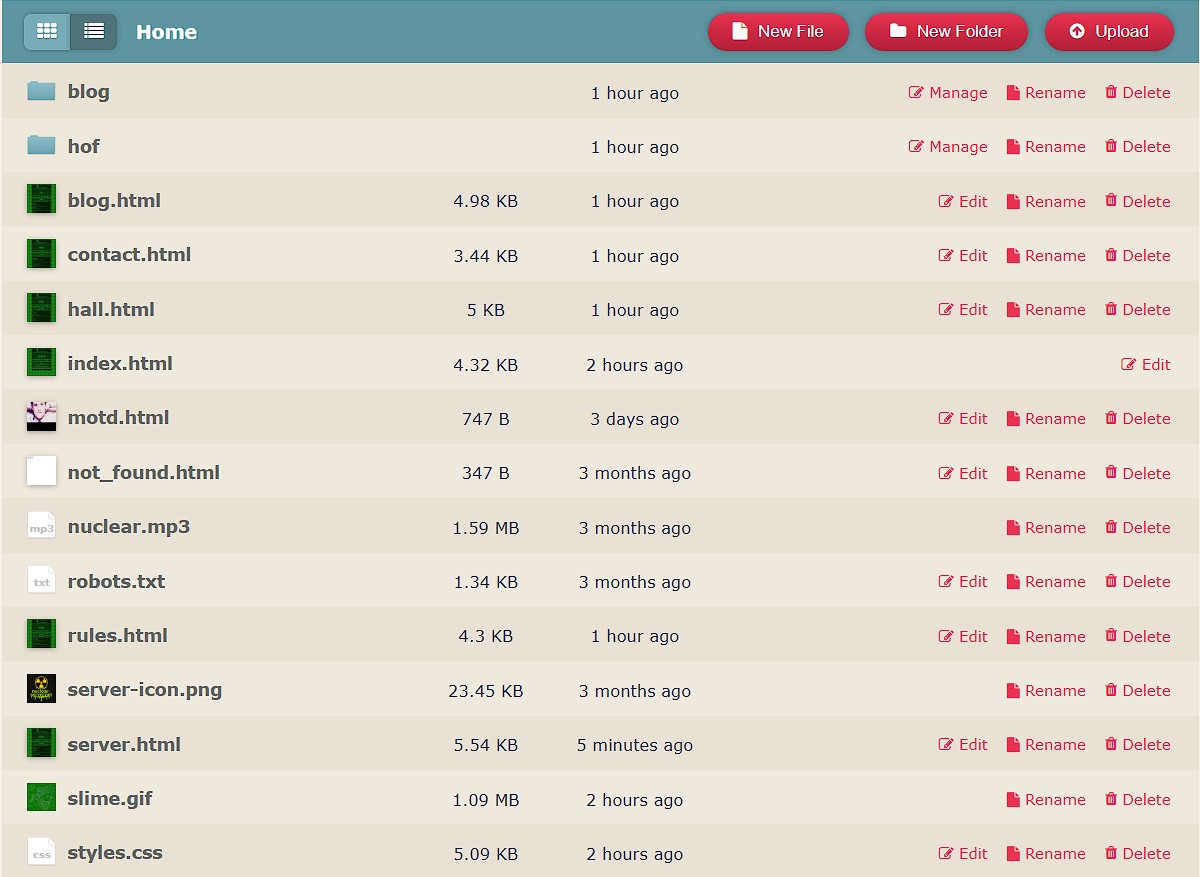The image size is (1200, 877).
Task: Click the motd.html file icon
Action: coord(41,417)
